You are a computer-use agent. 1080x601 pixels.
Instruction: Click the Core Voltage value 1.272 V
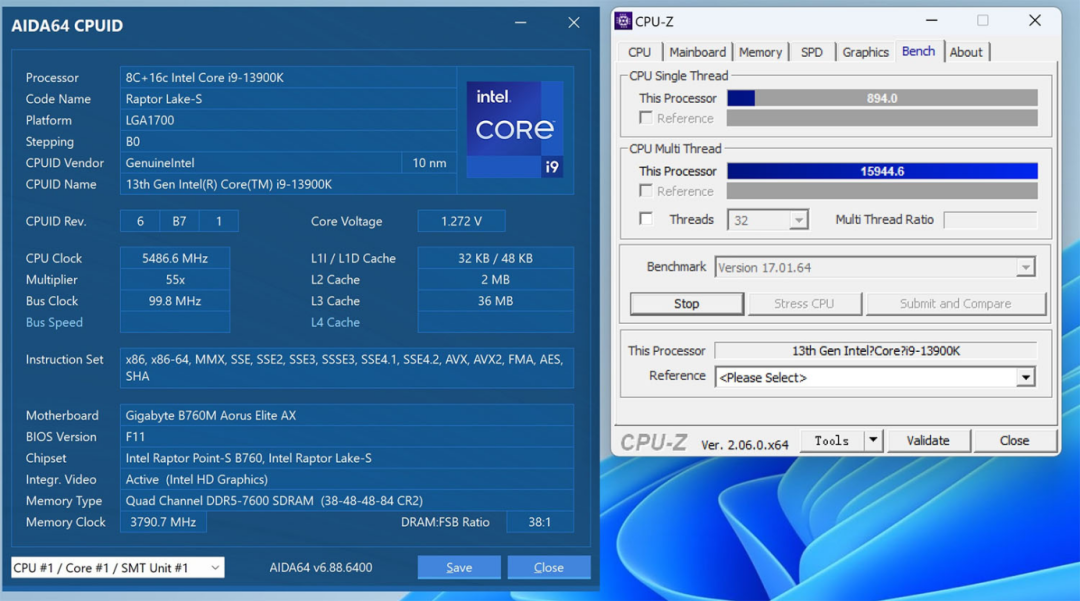(x=461, y=221)
